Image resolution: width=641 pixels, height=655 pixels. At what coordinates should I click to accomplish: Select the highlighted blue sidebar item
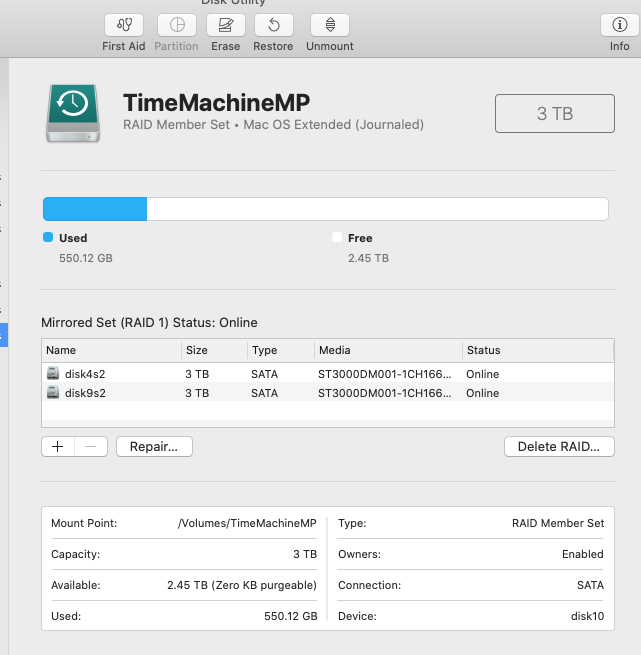point(4,335)
